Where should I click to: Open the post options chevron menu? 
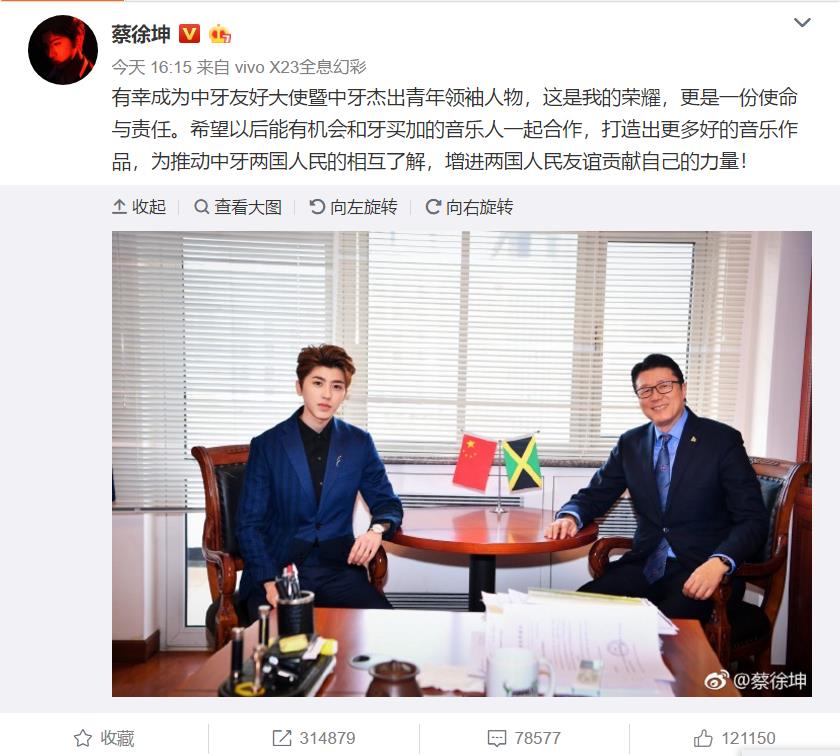[801, 23]
